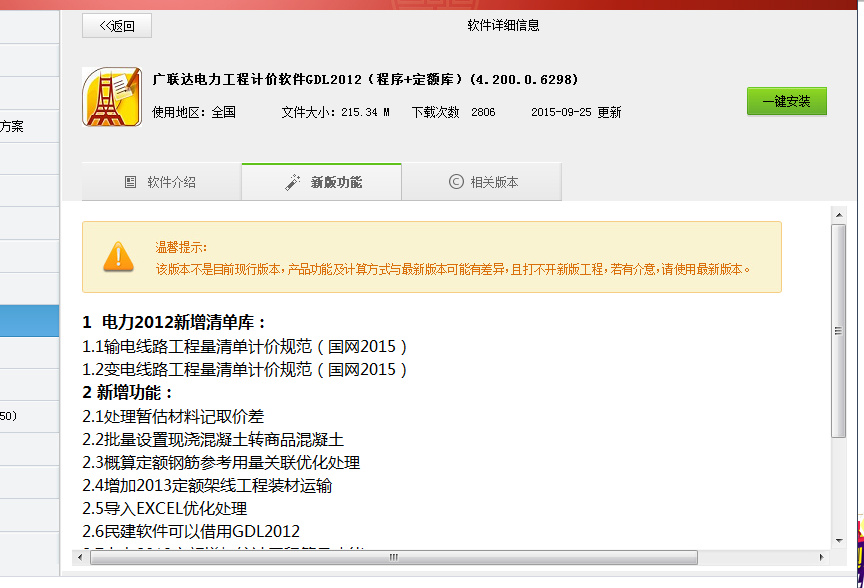Click the vertical scrollbar thumb
The image size is (864, 588).
[839, 331]
